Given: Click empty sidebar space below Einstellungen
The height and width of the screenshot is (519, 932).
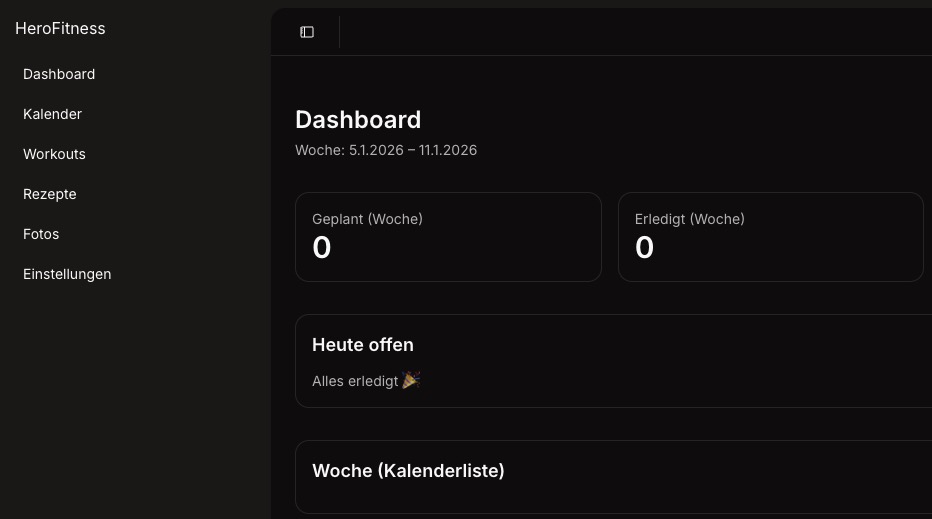Looking at the screenshot, I should (x=135, y=400).
